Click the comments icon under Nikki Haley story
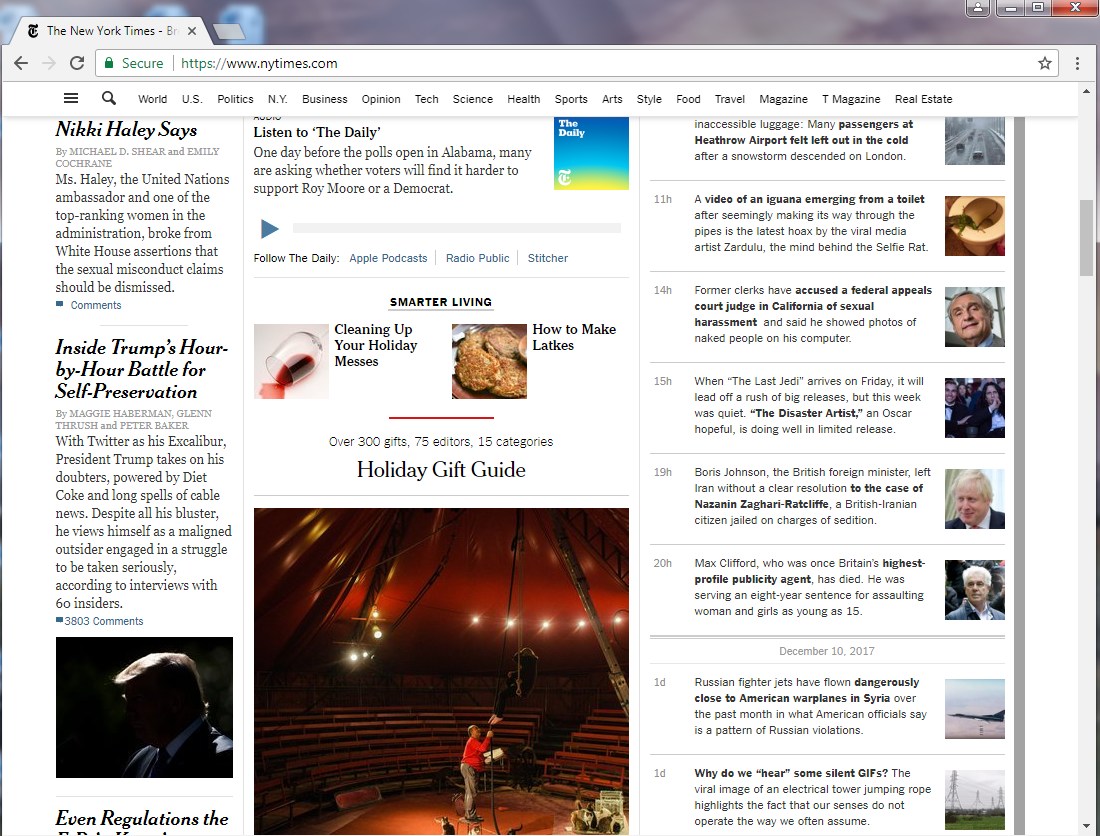This screenshot has width=1100, height=836. (x=60, y=304)
